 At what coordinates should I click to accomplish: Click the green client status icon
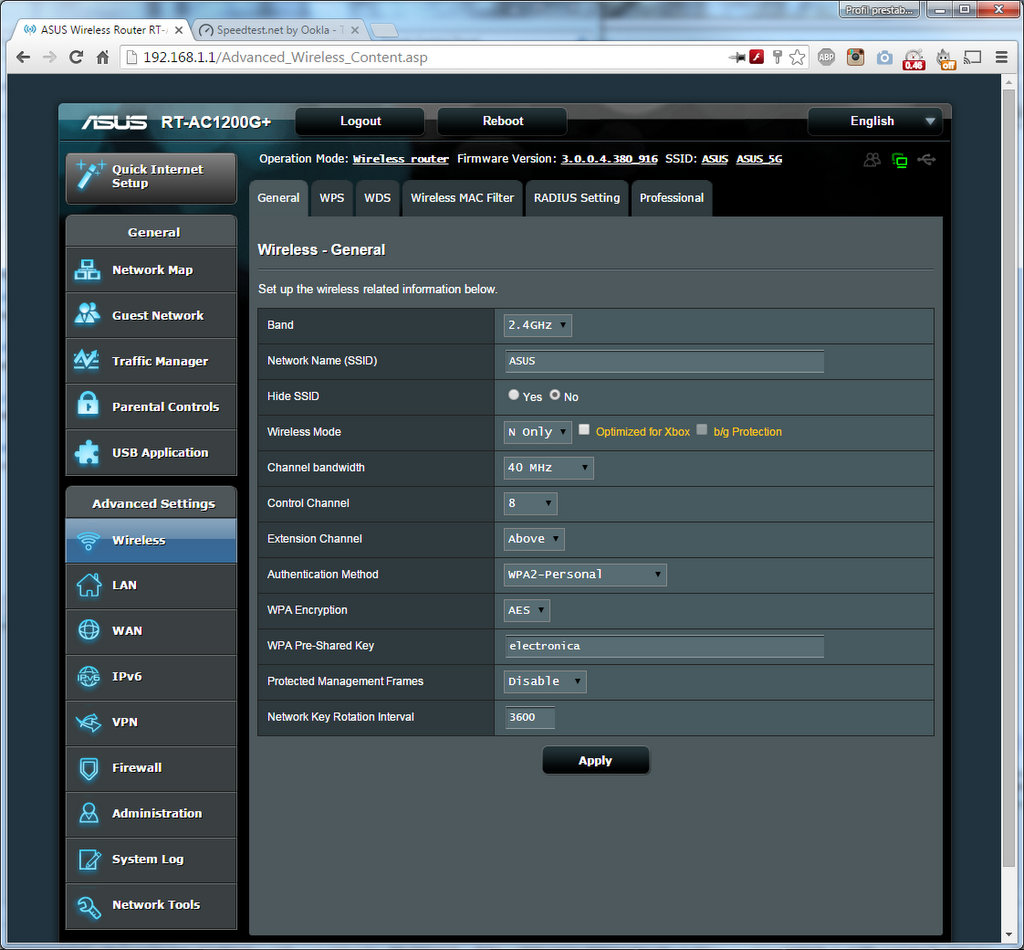click(x=900, y=160)
